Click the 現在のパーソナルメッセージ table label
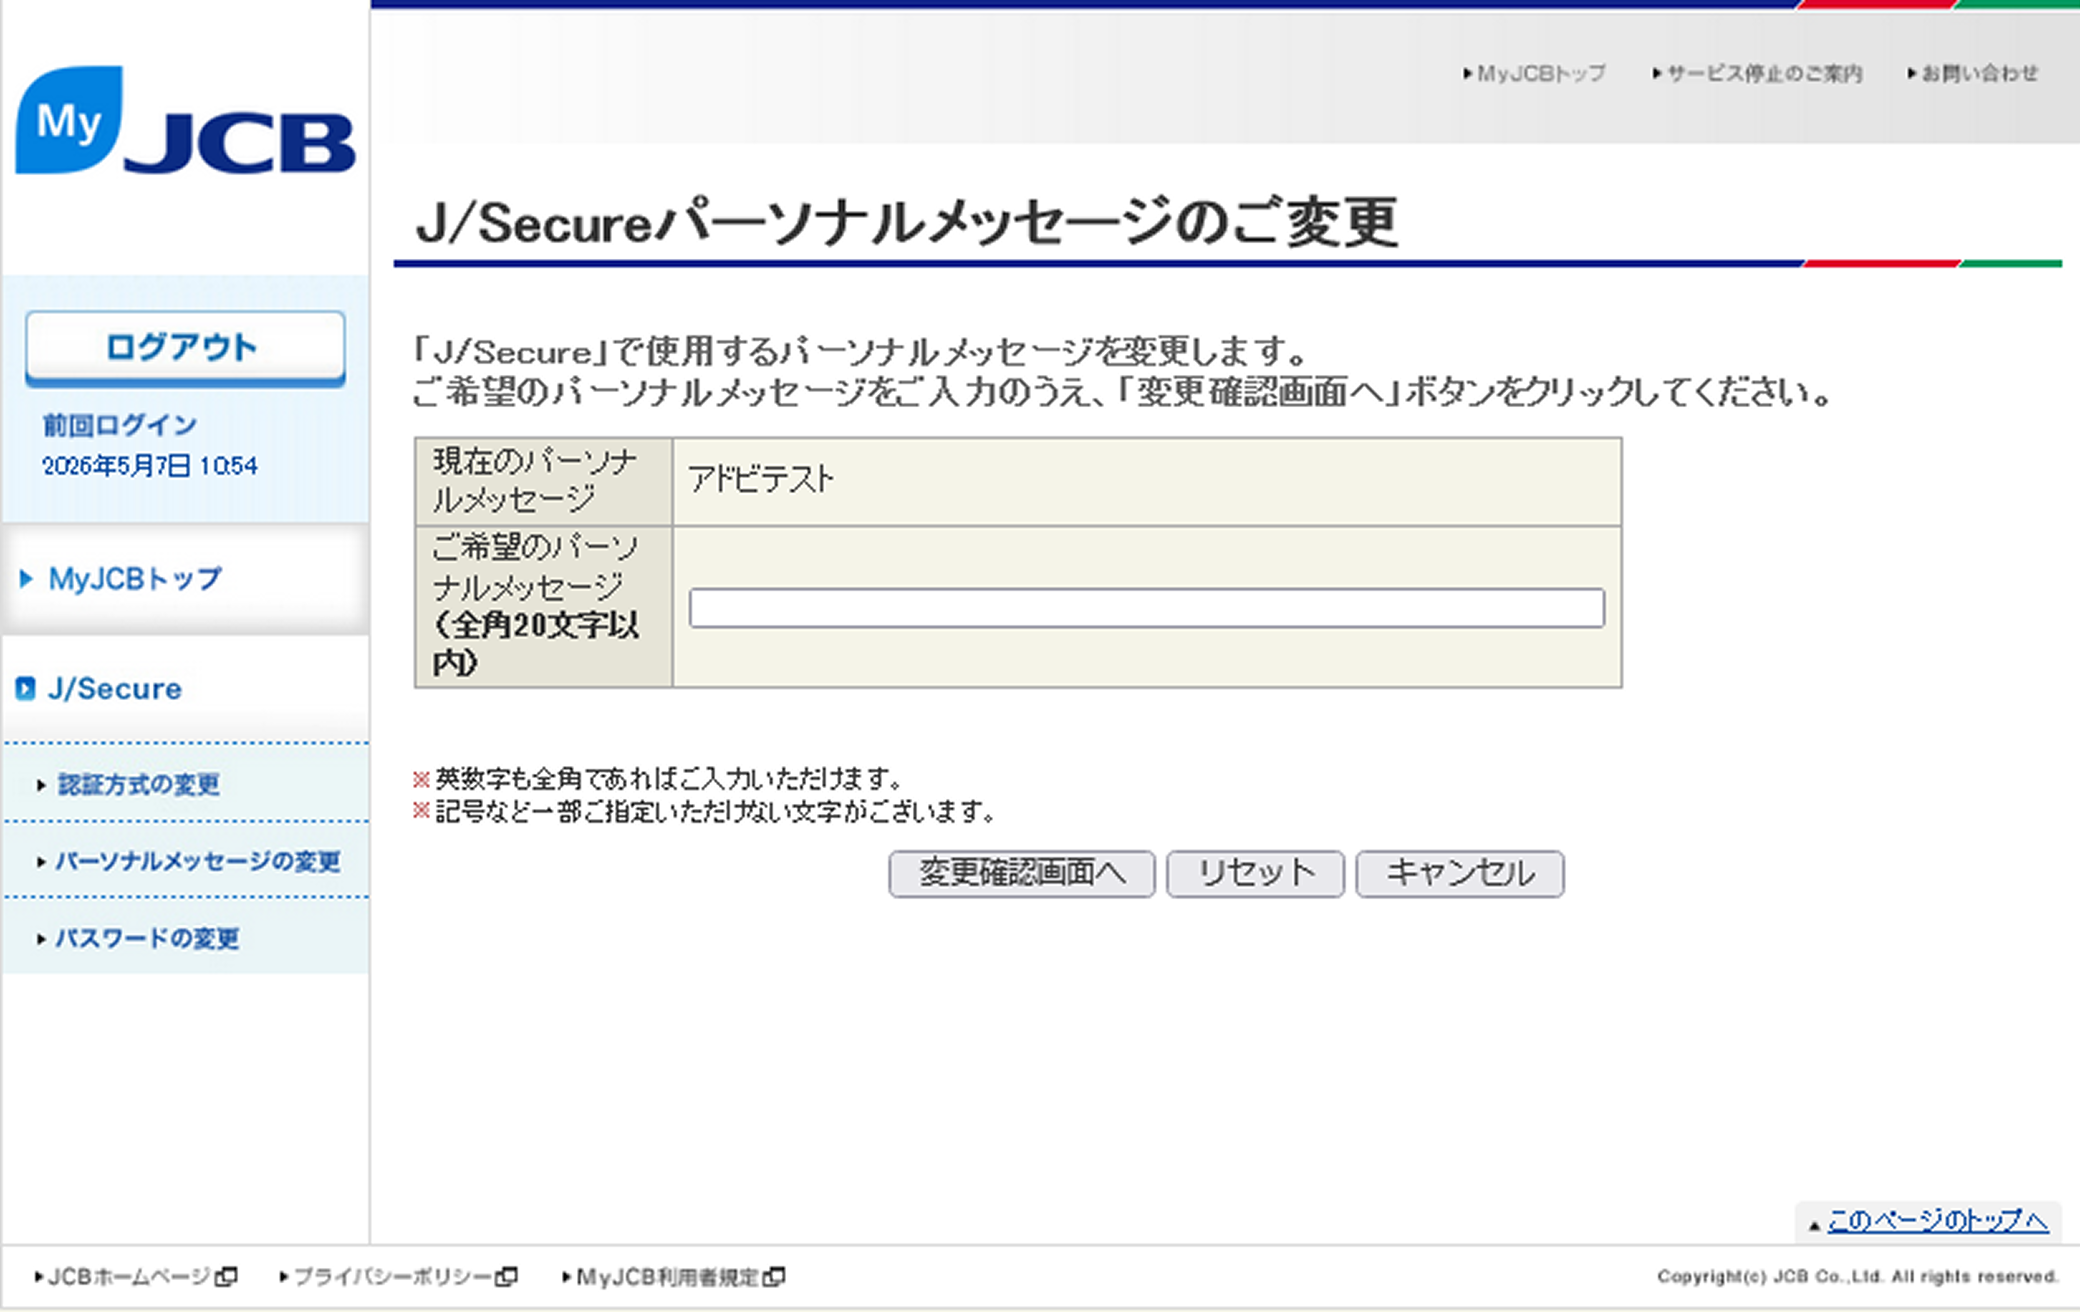Screen dimensions: 2080x1312 point(536,481)
